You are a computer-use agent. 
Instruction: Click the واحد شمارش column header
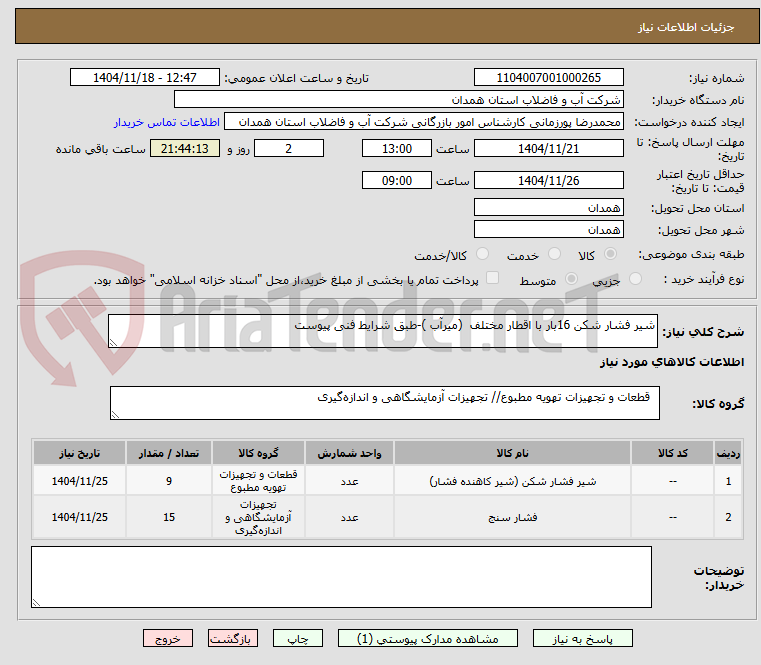(349, 453)
